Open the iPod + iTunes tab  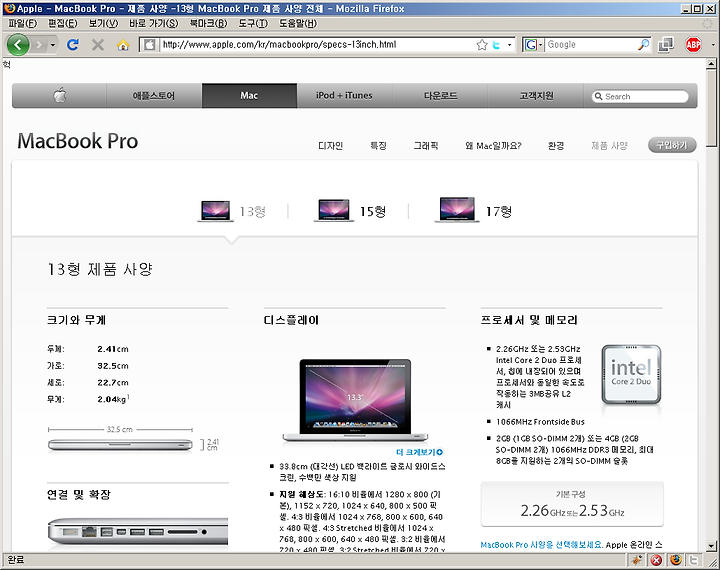344,96
